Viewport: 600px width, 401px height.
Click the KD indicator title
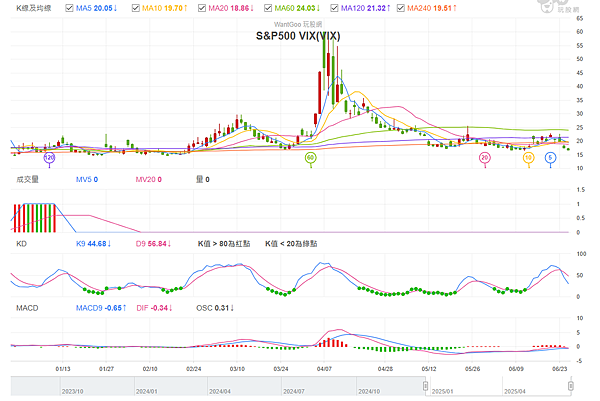(x=21, y=244)
